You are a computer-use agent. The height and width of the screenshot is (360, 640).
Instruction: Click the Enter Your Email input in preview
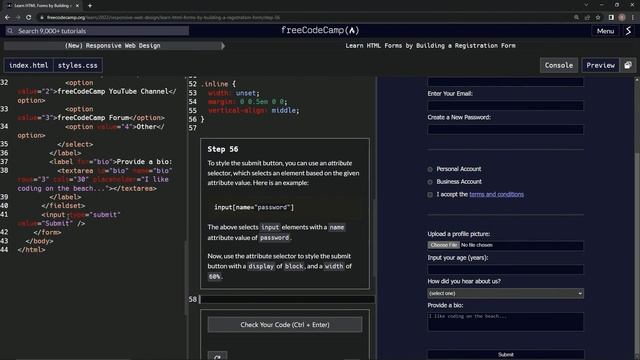coord(505,106)
